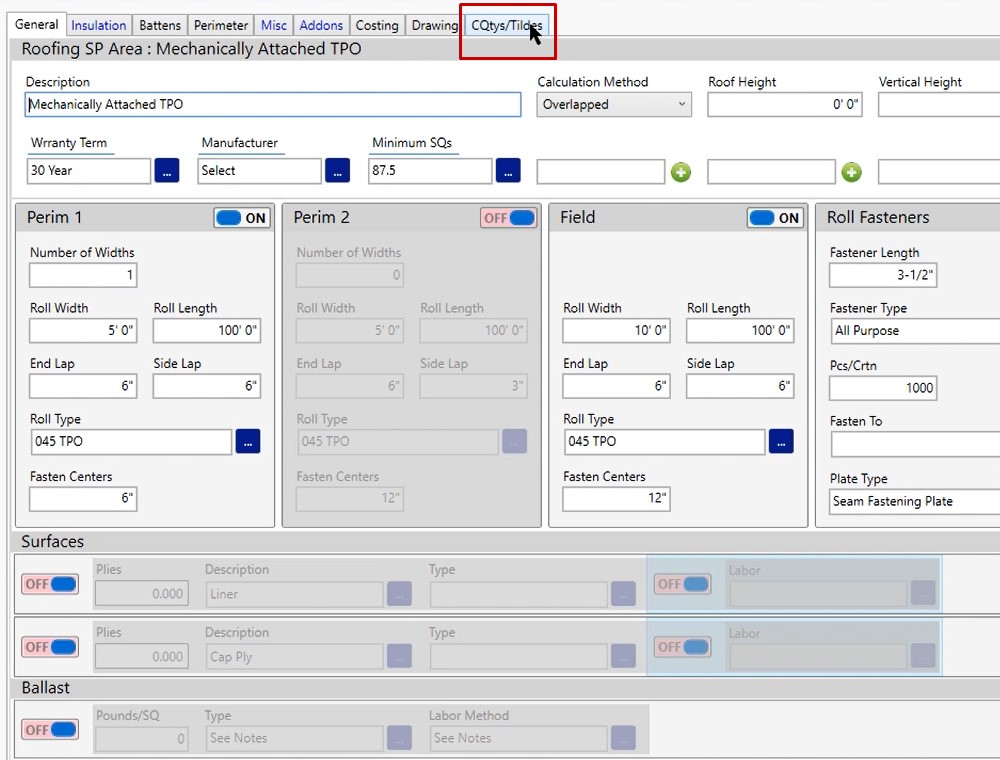
Task: Toggle Perim 1 section off
Action: 242,218
